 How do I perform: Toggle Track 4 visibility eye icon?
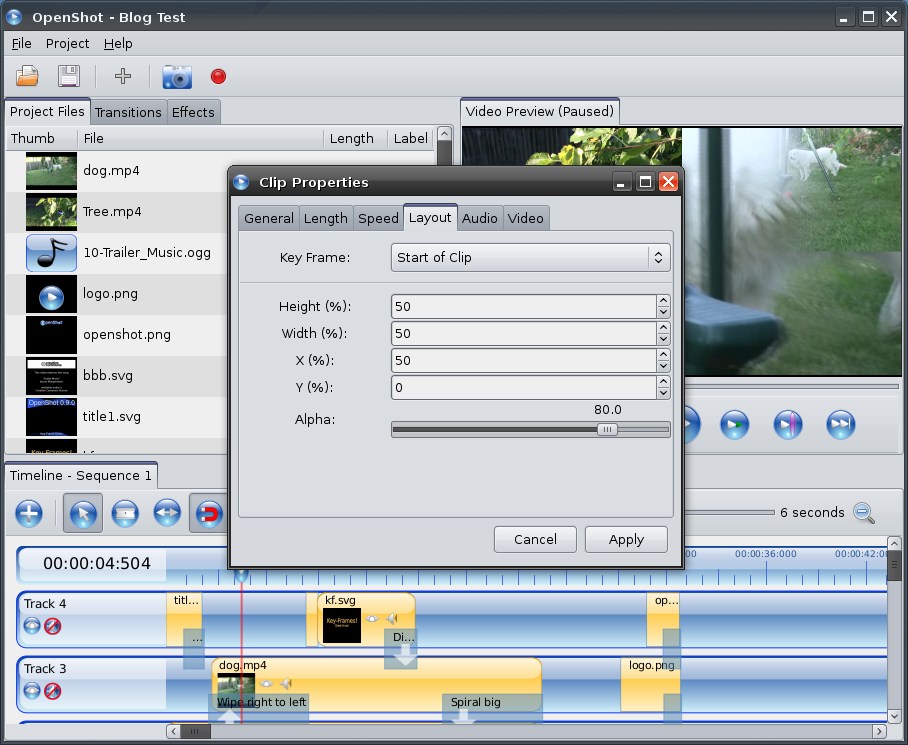(x=33, y=625)
